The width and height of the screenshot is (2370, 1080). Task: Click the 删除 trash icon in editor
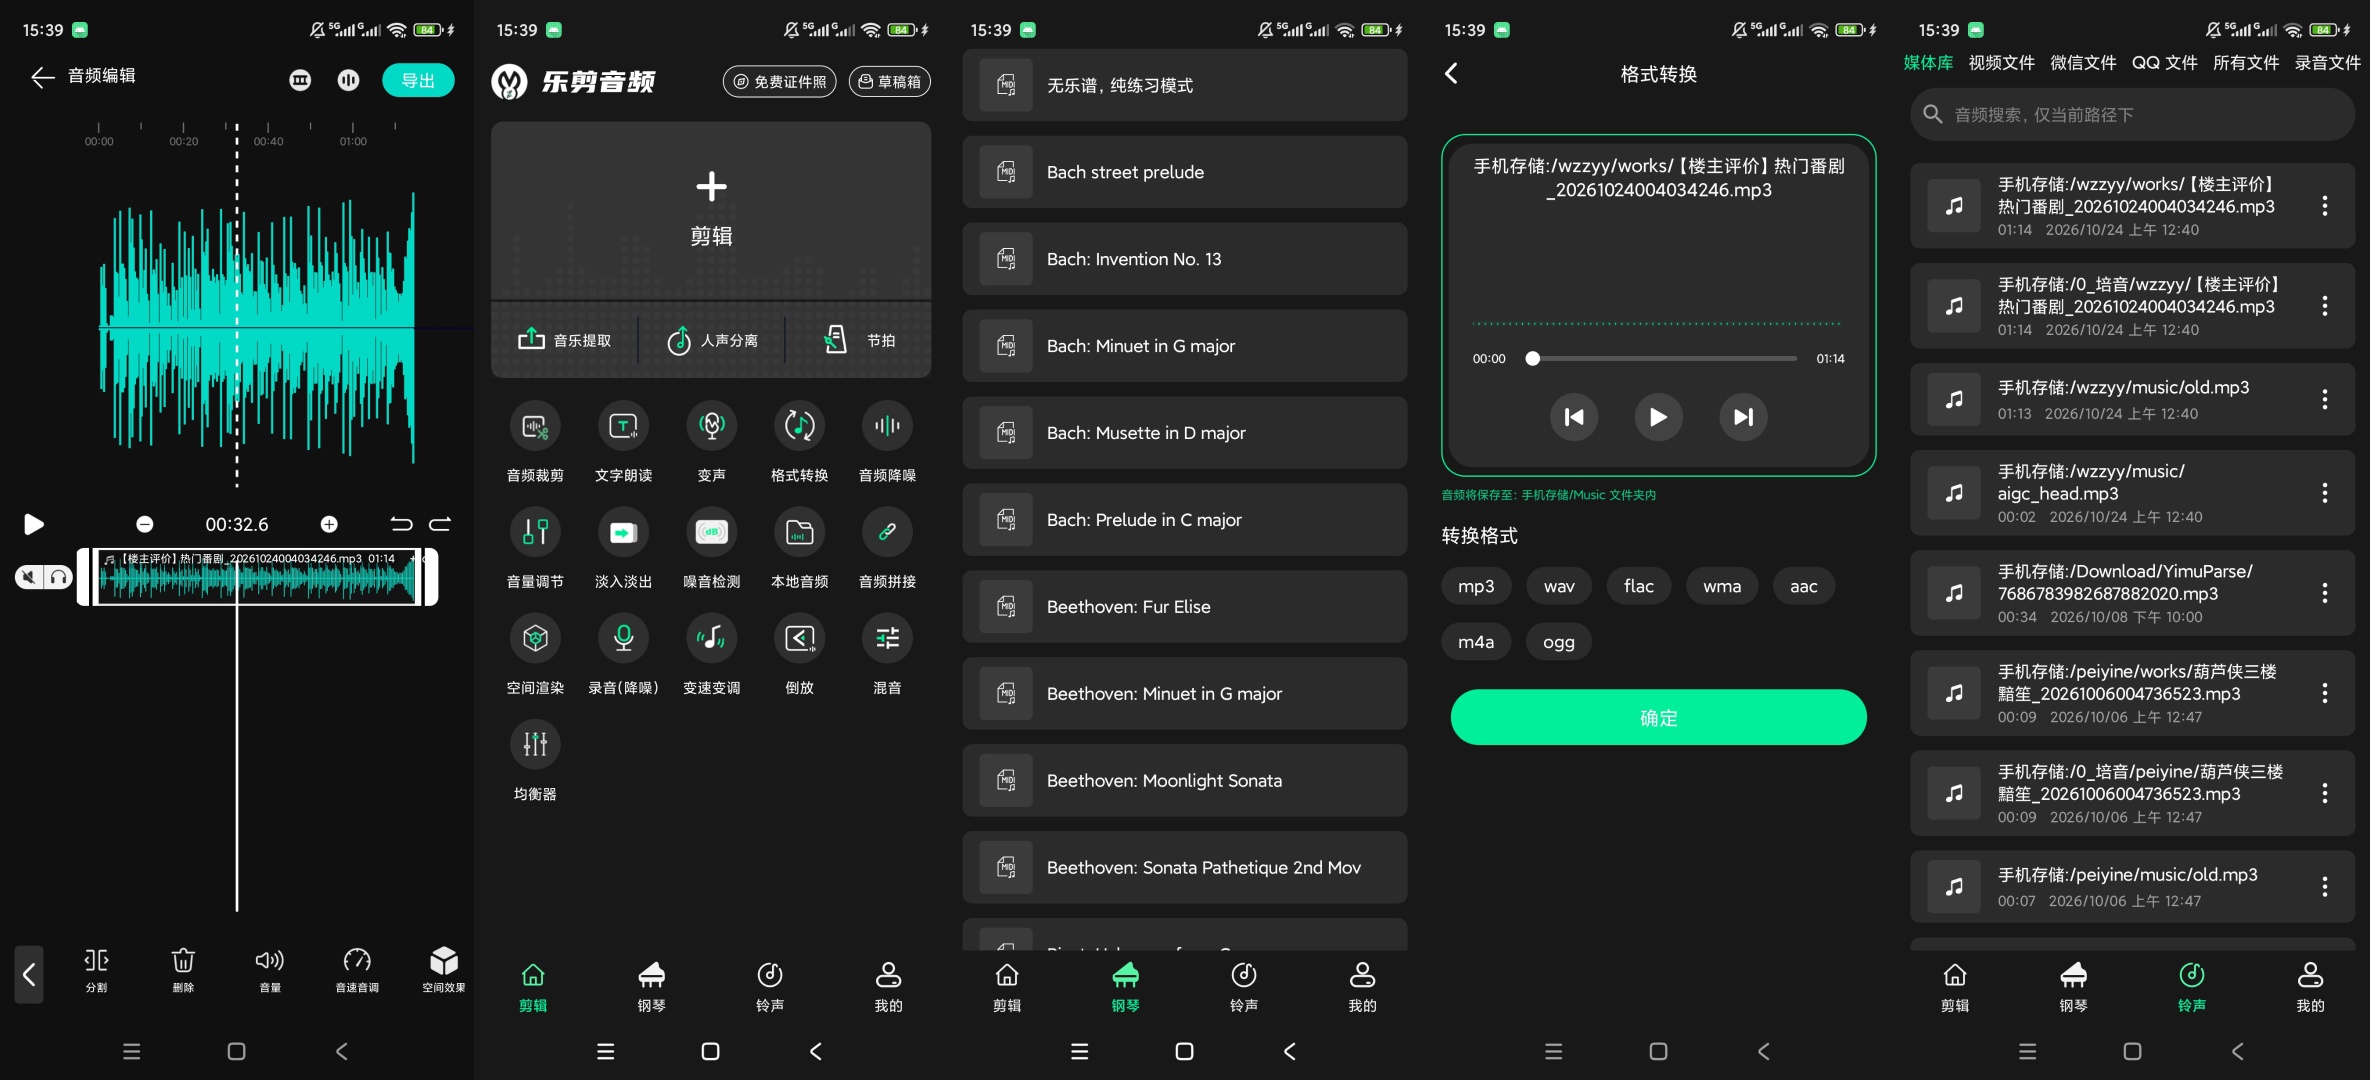183,970
